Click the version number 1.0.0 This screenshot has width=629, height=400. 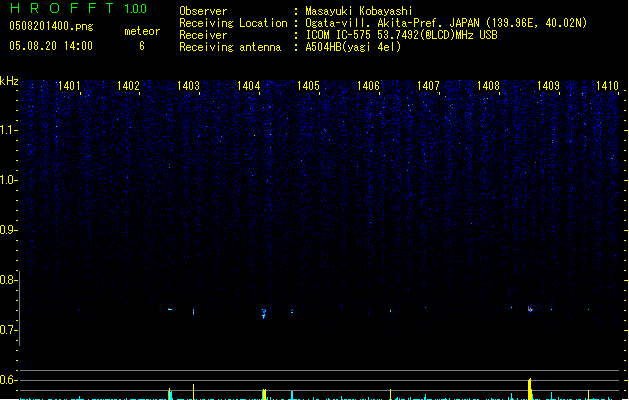136,8
